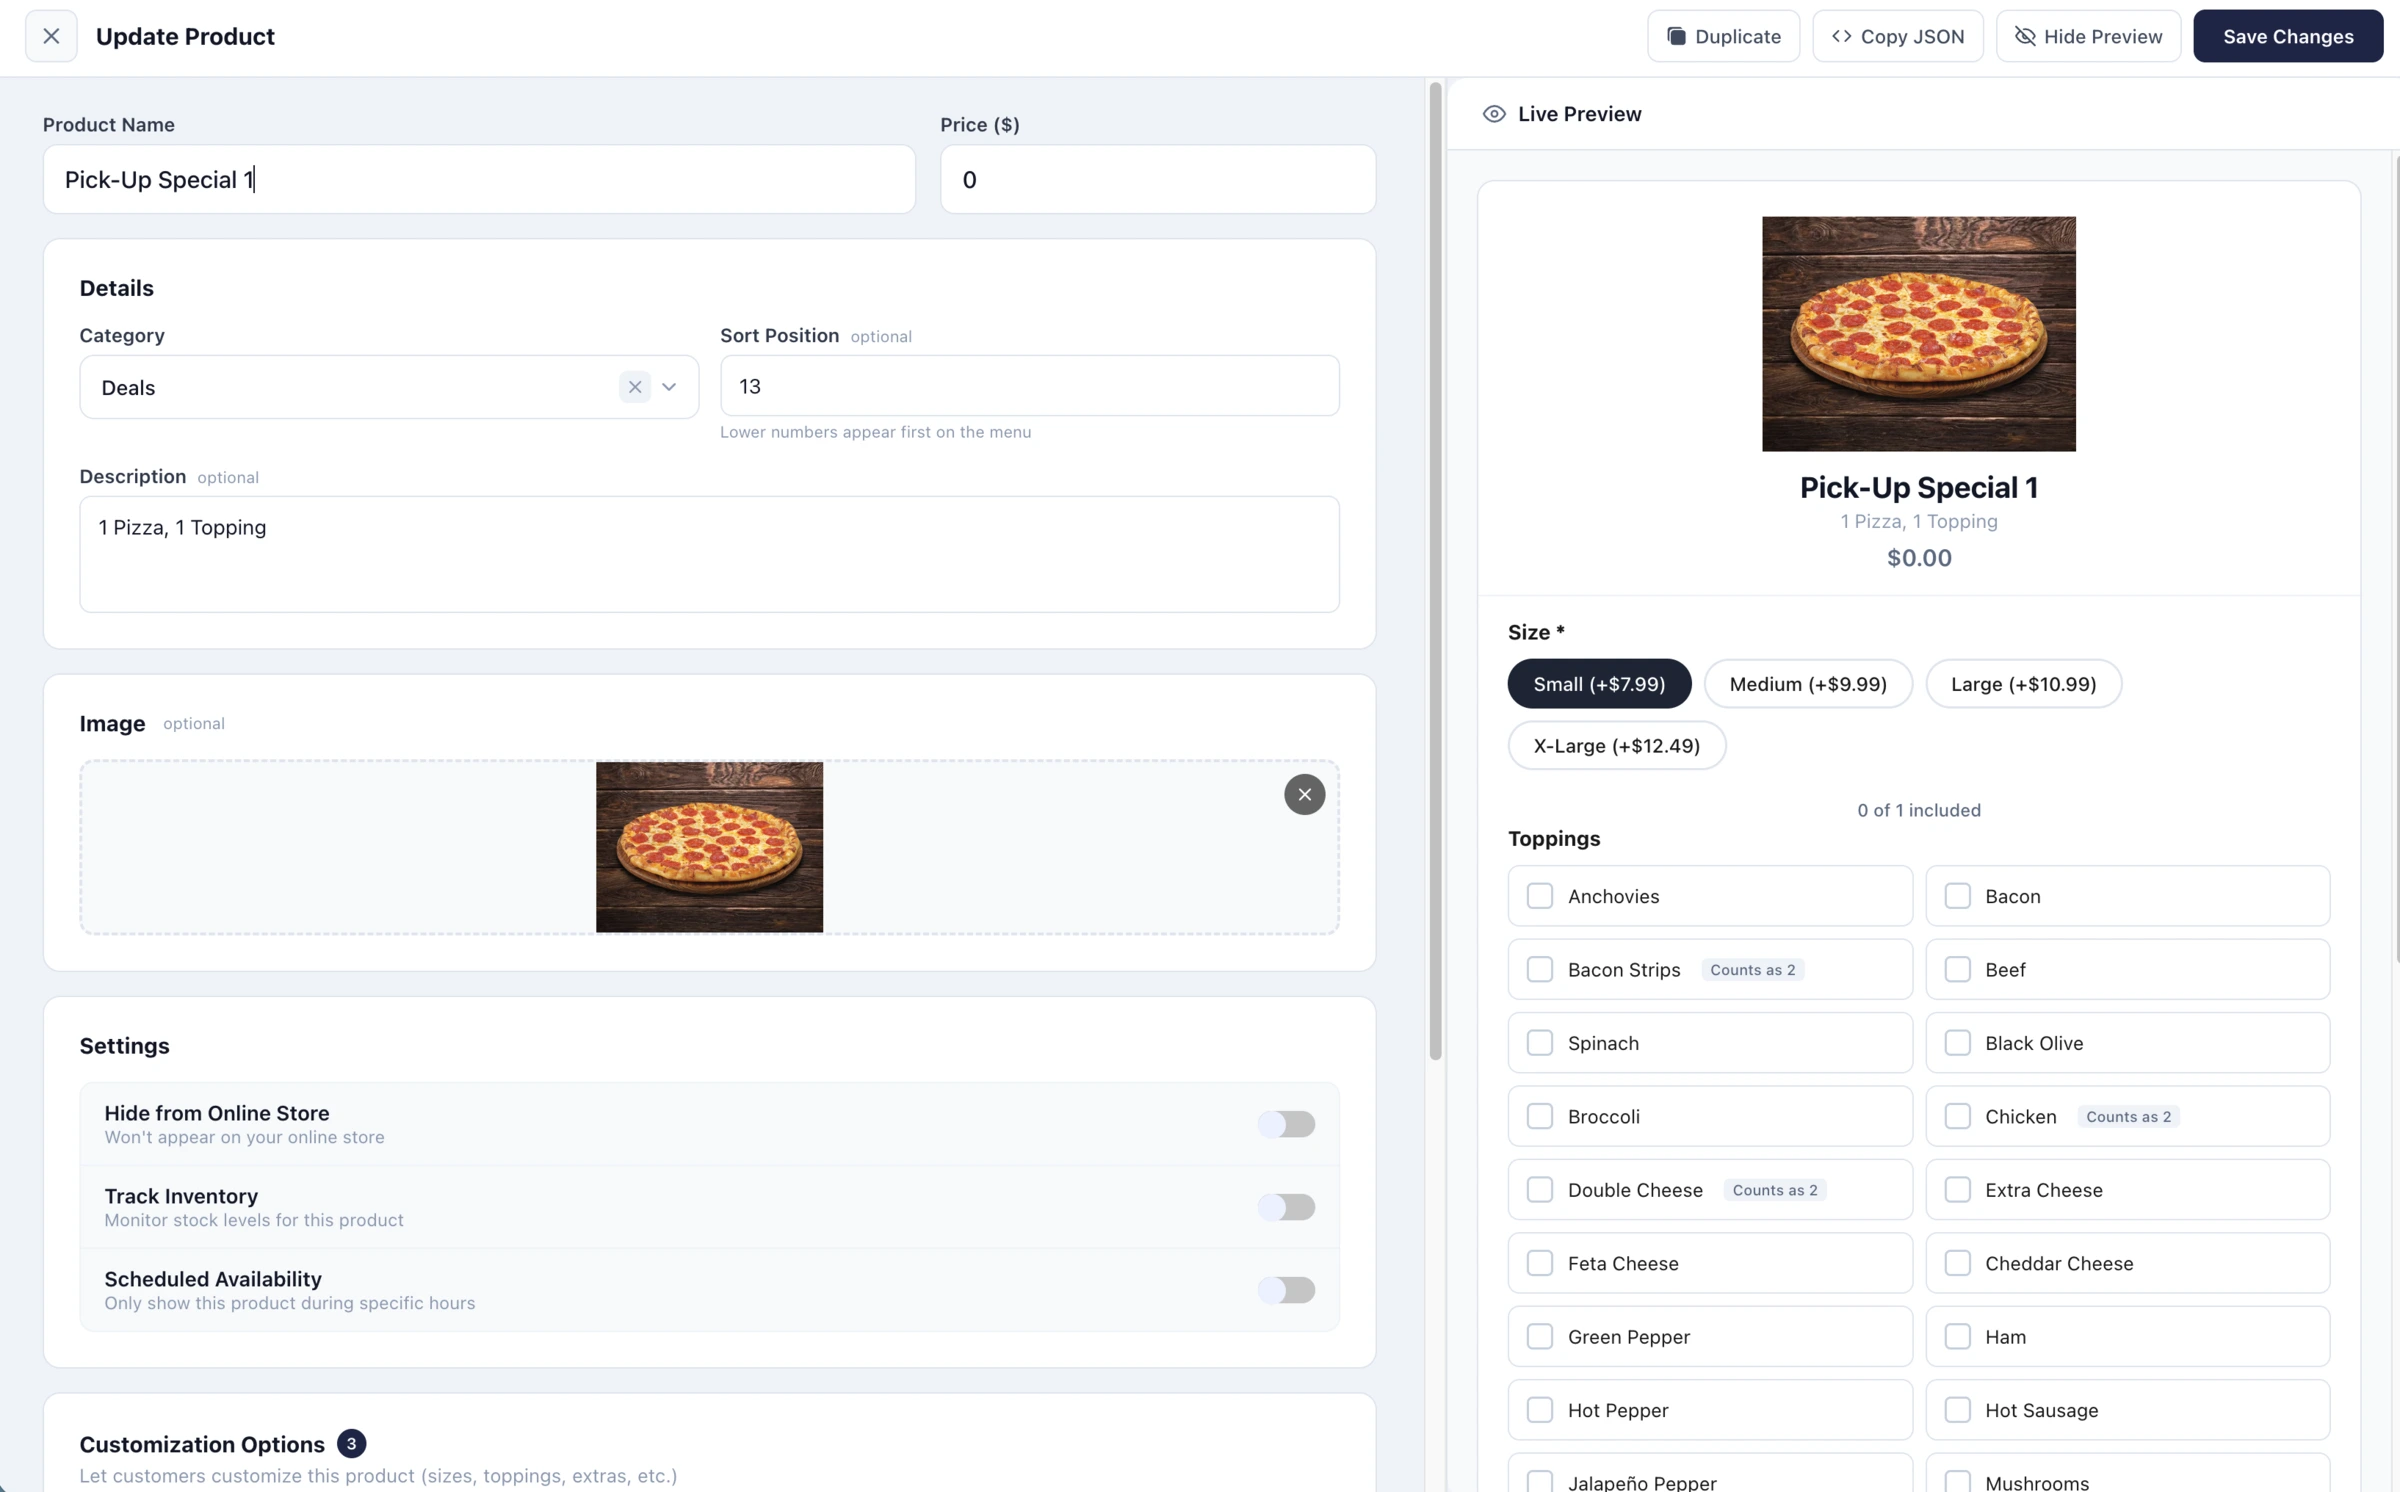This screenshot has height=1492, width=2400.
Task: Click into the Description text area
Action: (709, 554)
